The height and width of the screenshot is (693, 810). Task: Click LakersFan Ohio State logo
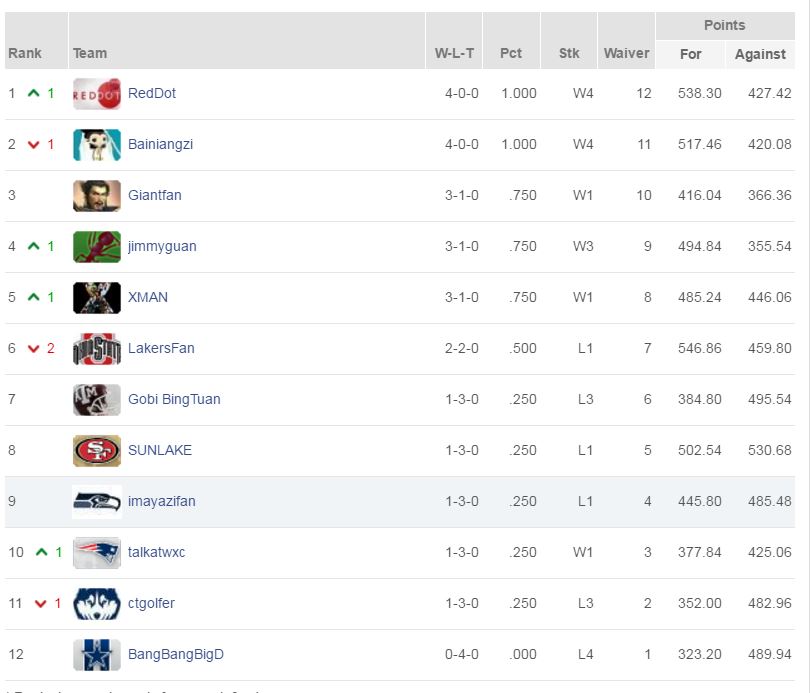tap(97, 349)
